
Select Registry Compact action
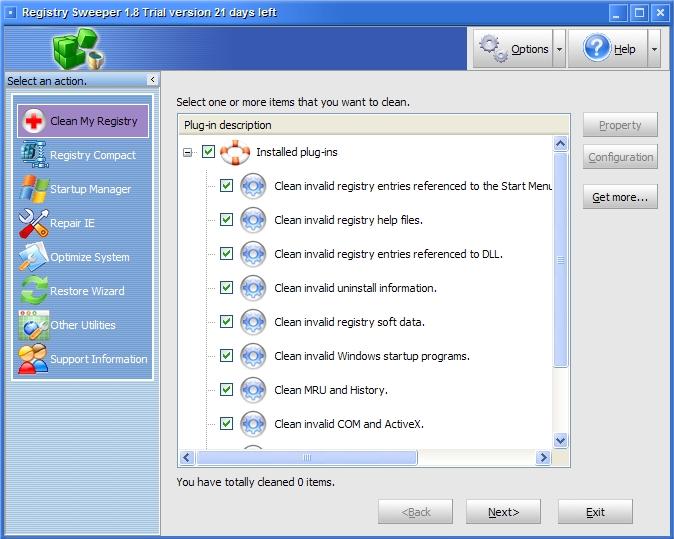[x=83, y=155]
